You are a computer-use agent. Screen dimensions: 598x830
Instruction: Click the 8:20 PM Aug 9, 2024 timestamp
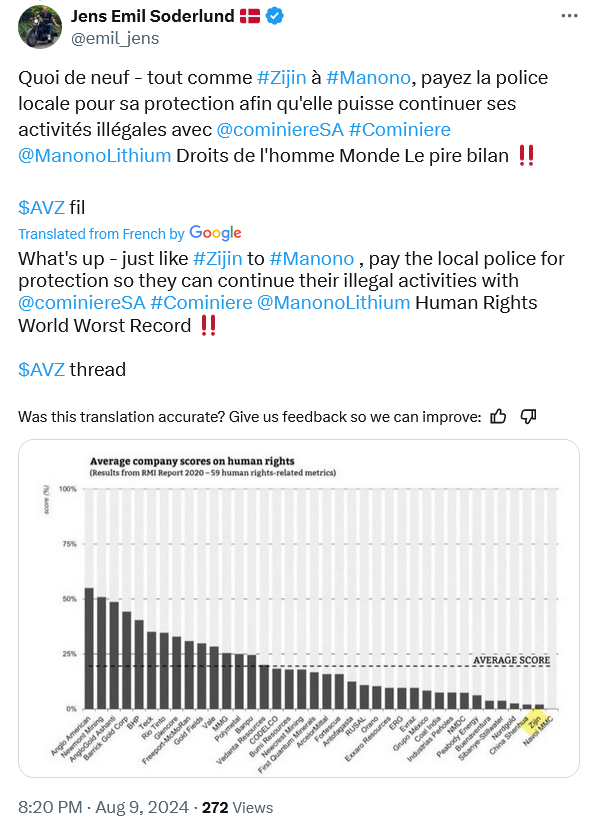(x=103, y=807)
